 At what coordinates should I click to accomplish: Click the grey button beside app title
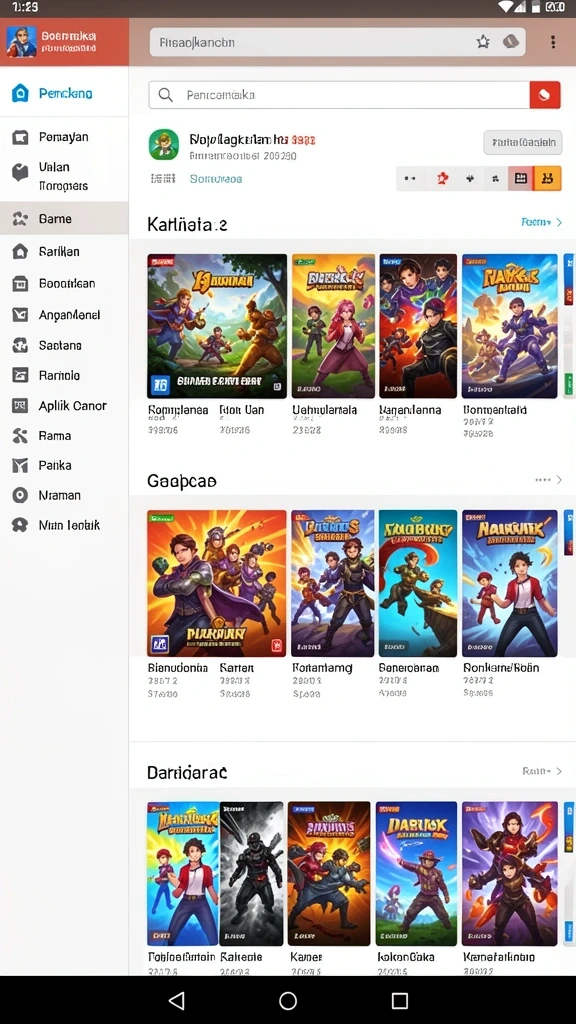point(522,142)
